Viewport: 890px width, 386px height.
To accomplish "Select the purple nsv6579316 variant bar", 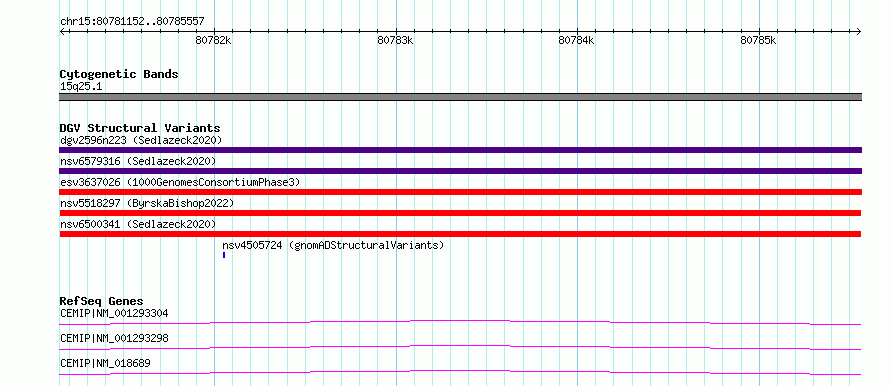I will point(460,171).
